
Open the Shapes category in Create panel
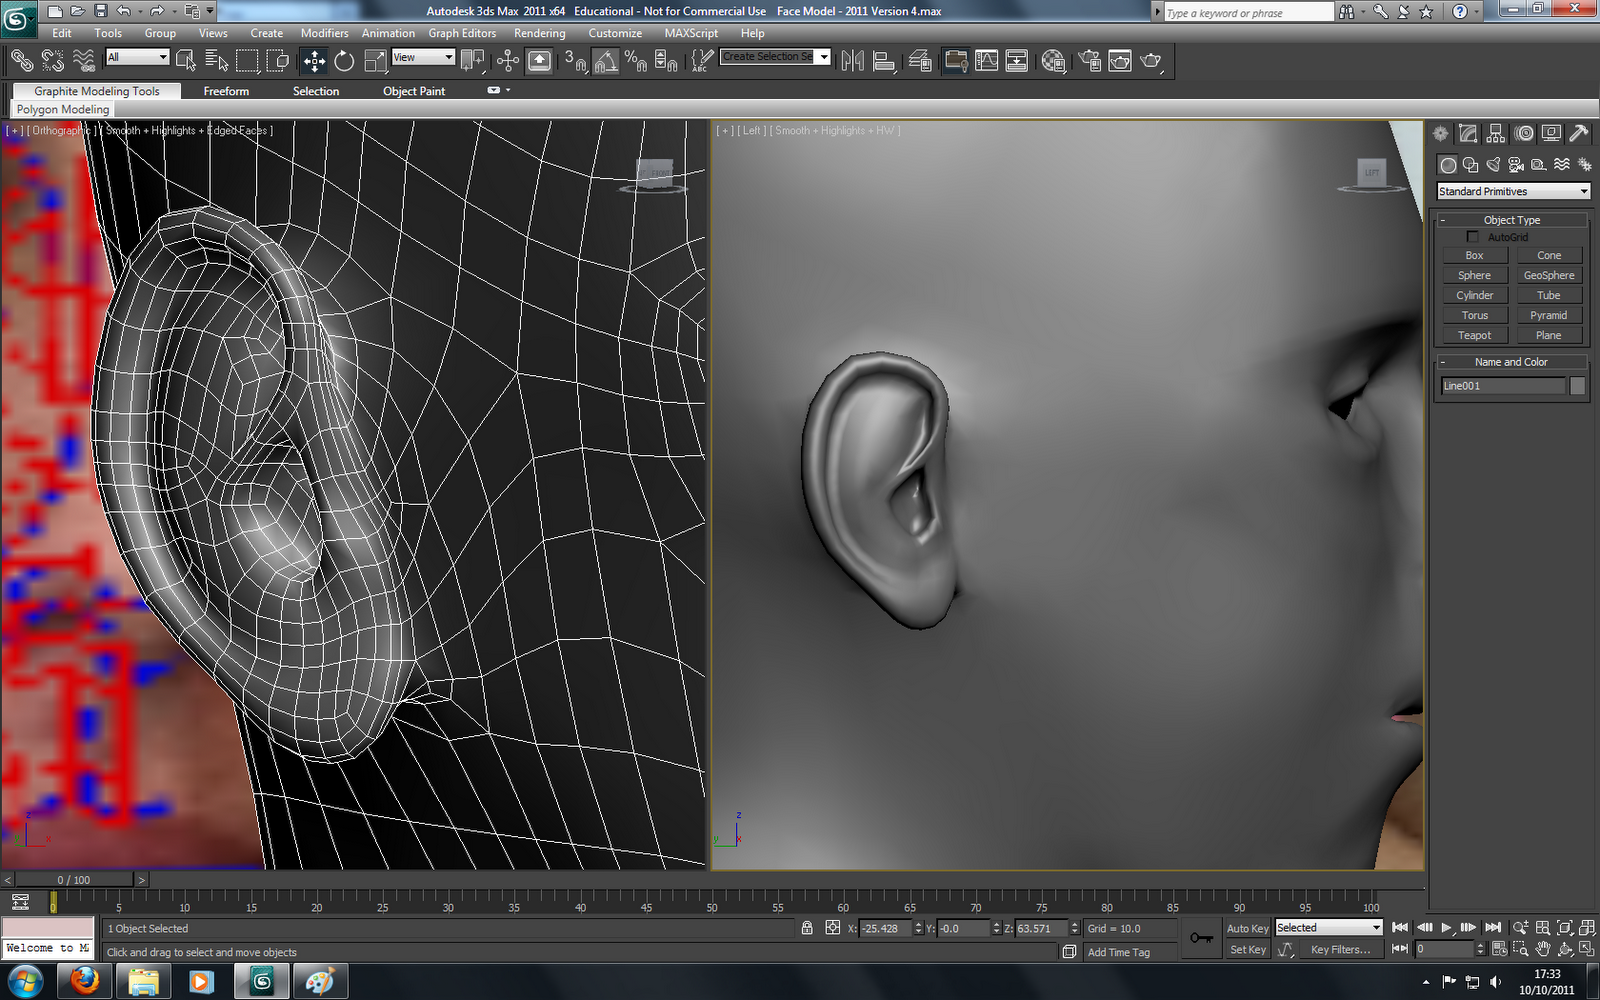point(1470,165)
